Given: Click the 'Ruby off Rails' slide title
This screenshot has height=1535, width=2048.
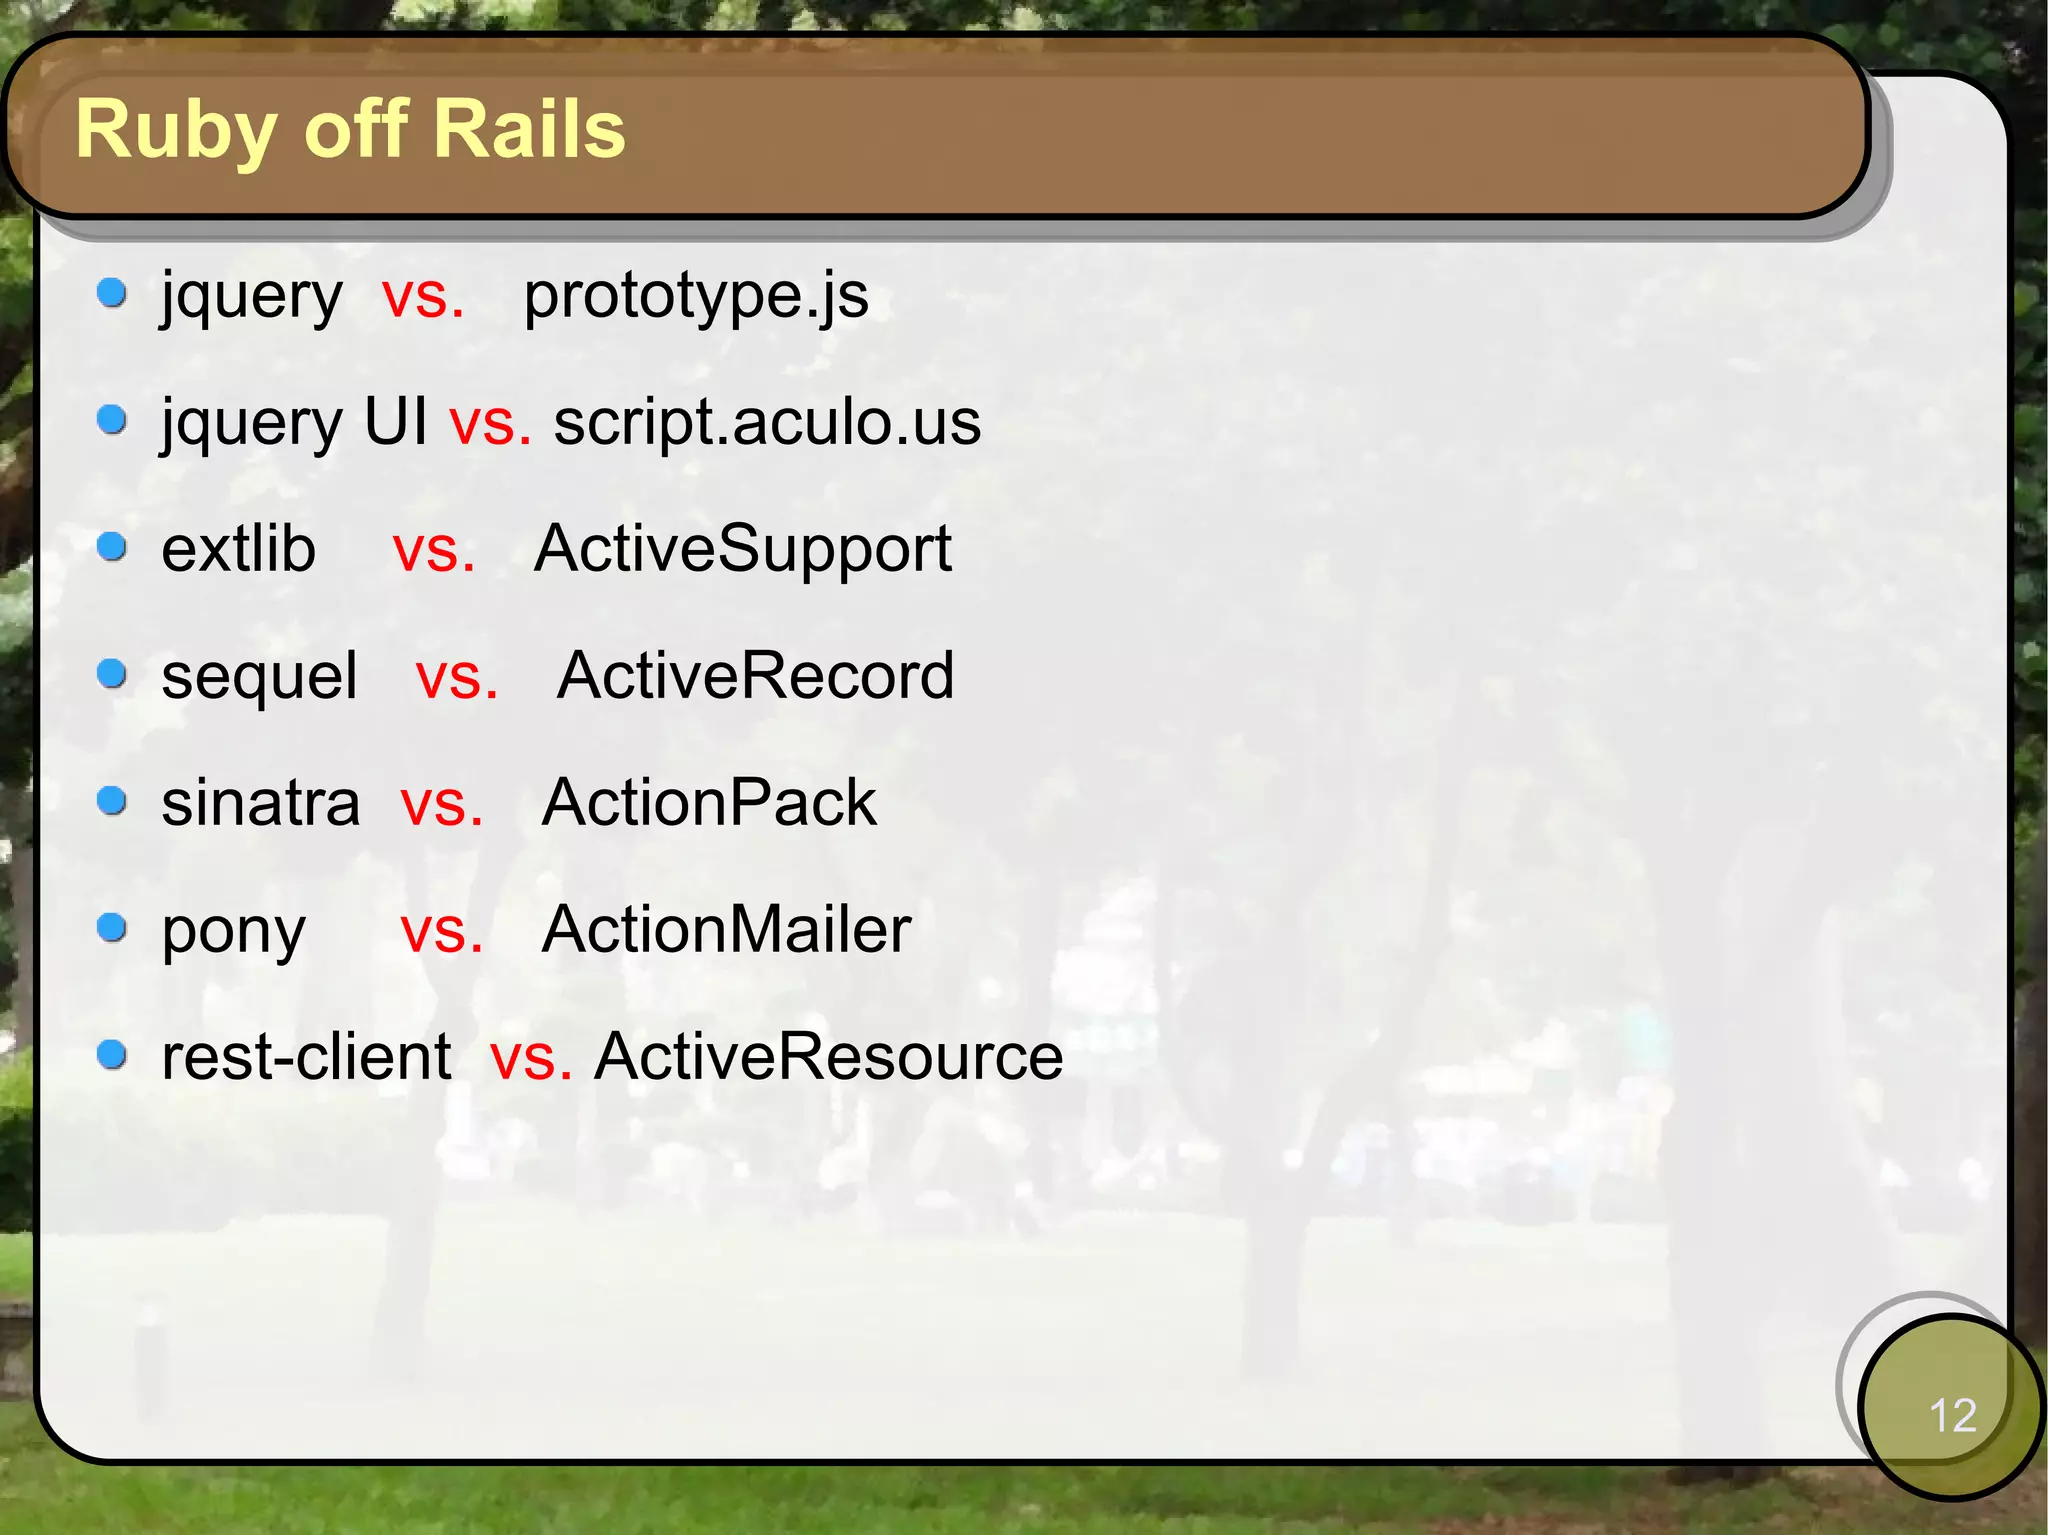Looking at the screenshot, I should [x=350, y=130].
